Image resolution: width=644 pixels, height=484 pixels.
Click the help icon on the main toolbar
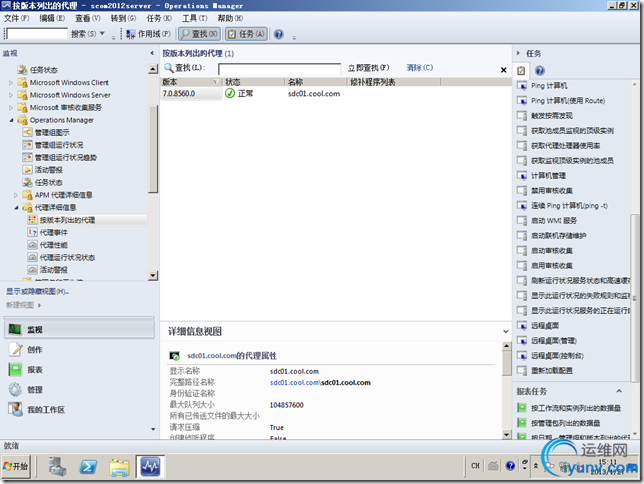coord(279,34)
